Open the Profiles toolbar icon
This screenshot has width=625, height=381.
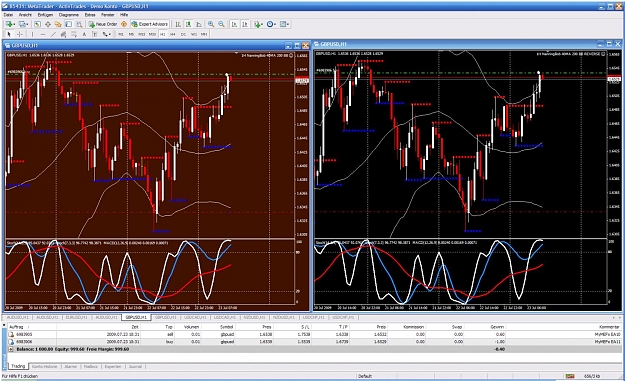[22, 24]
